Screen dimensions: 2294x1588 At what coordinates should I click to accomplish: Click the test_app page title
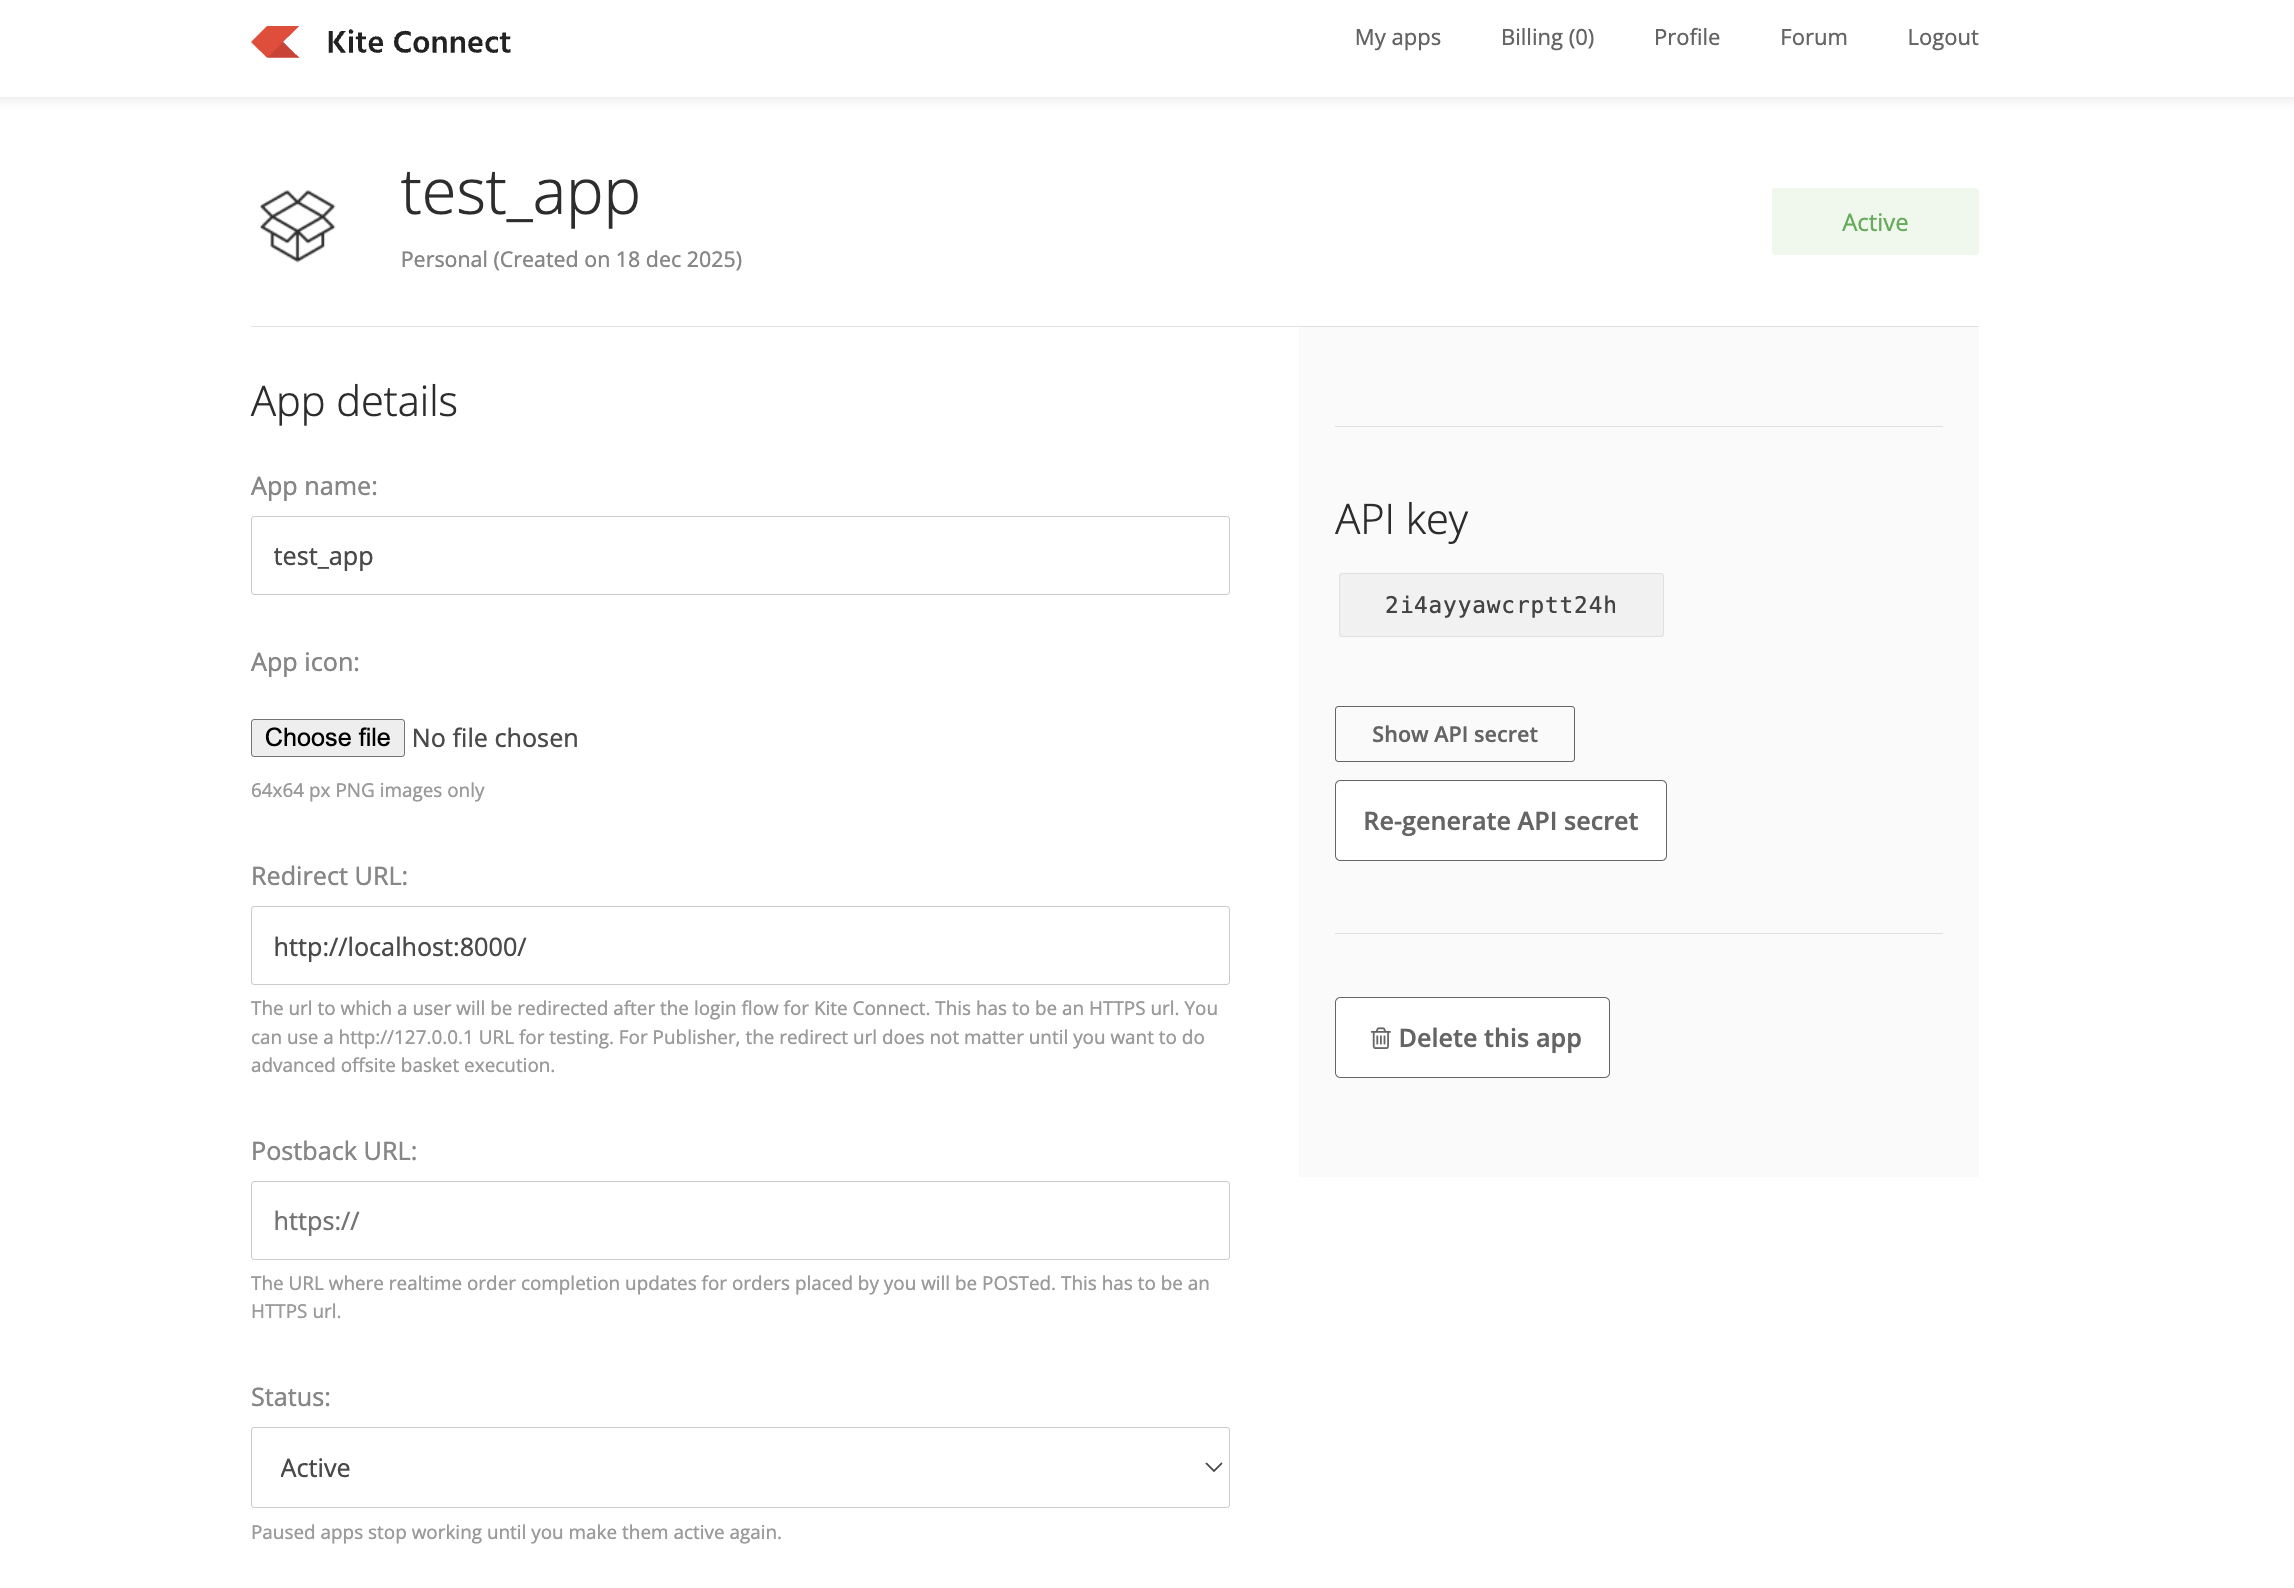pos(520,194)
